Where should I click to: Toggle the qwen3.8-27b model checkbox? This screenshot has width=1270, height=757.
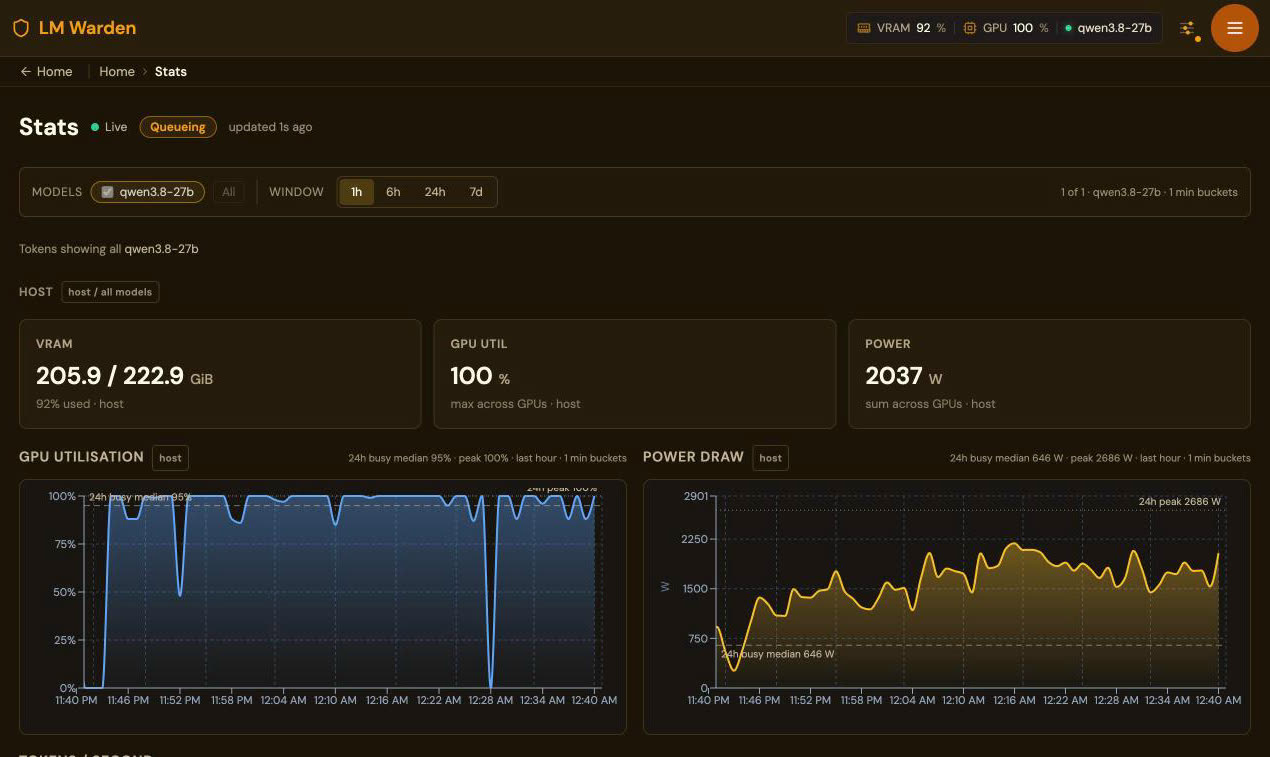pos(107,192)
